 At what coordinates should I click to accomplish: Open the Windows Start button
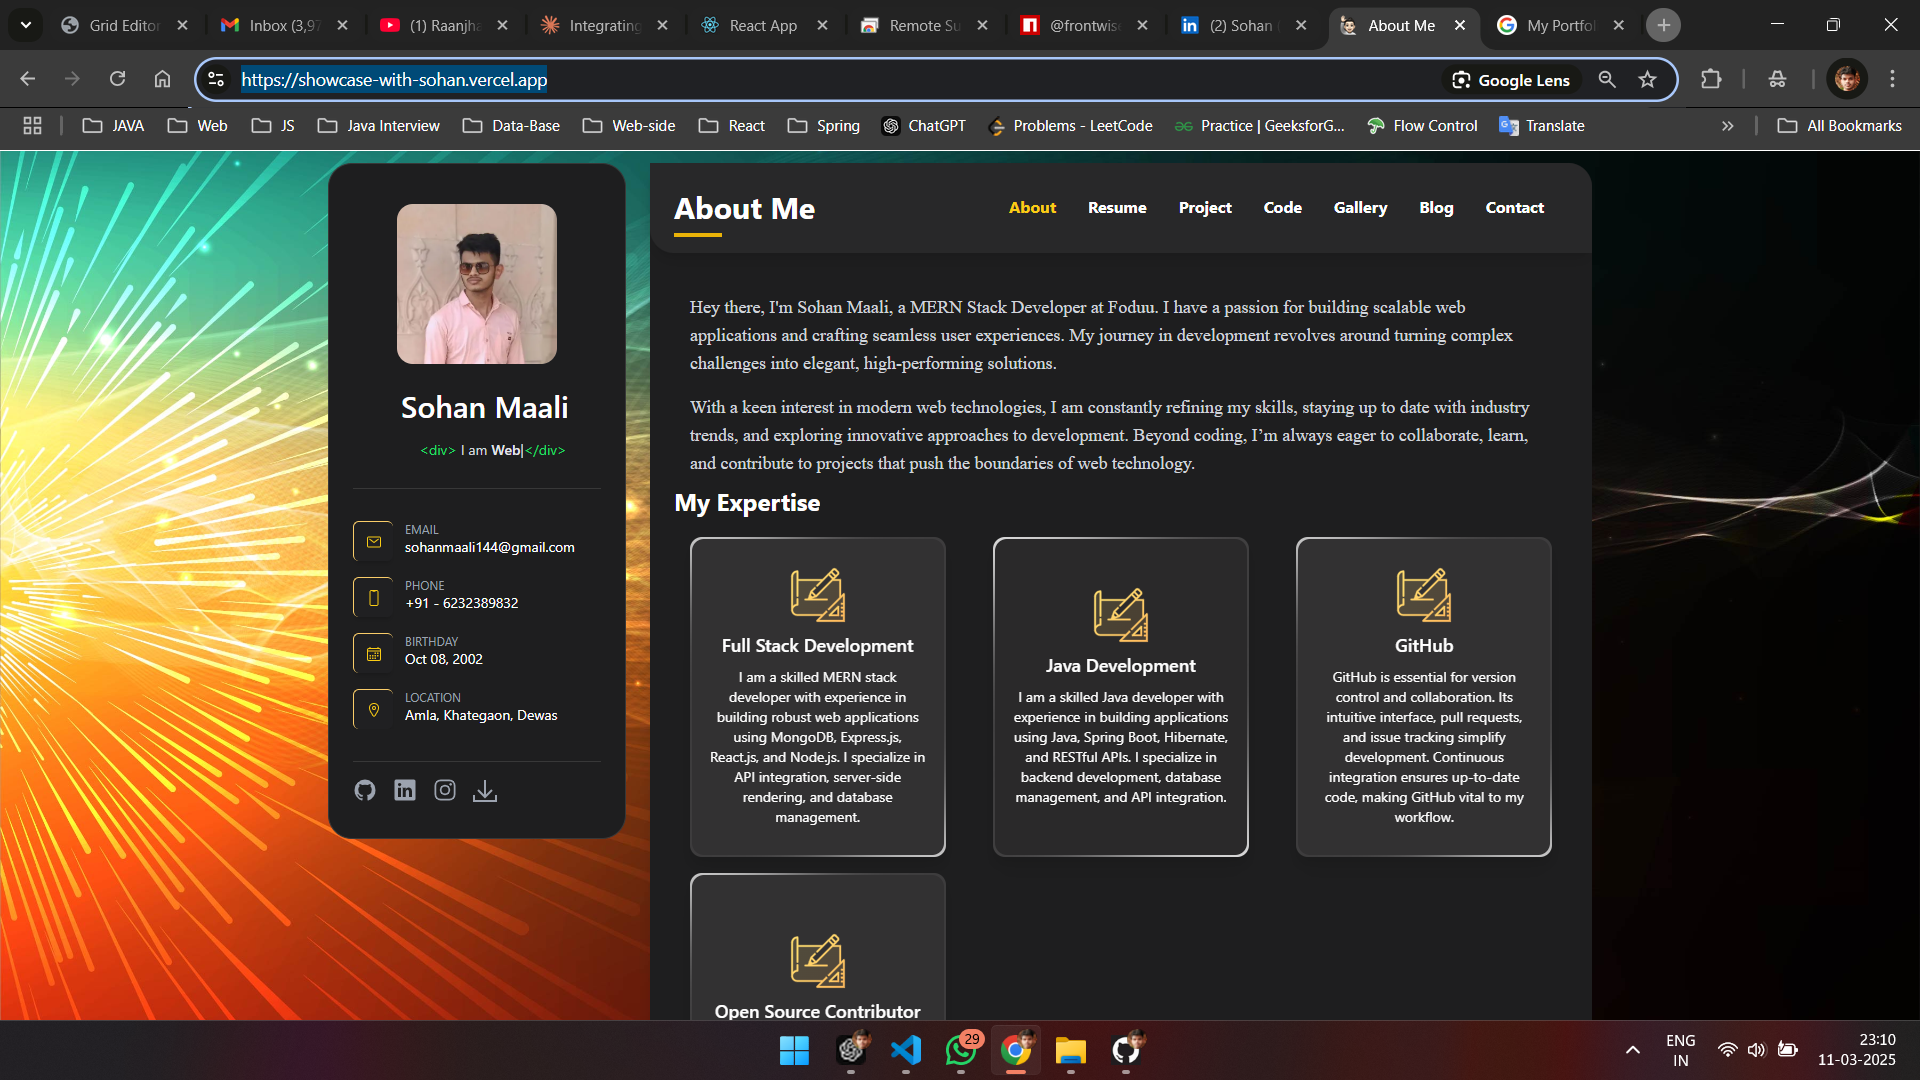click(x=795, y=1050)
